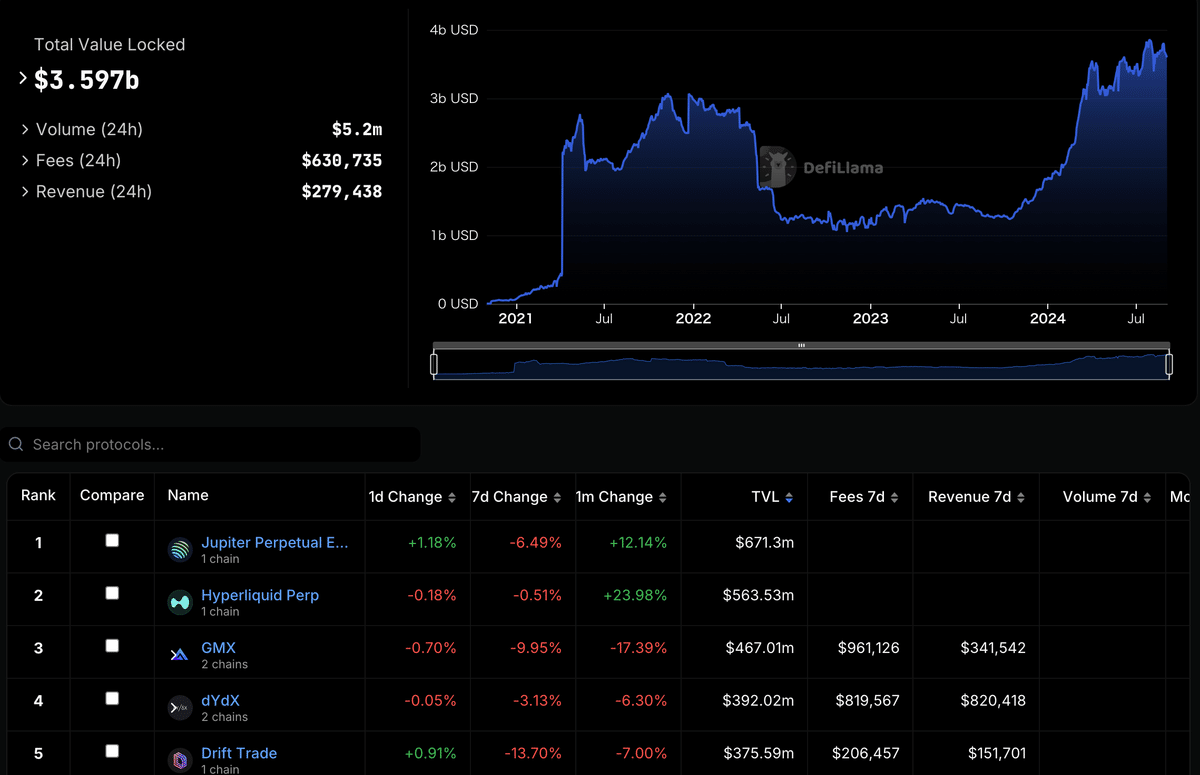The image size is (1200, 775).
Task: Open GMX protocol page
Action: [x=218, y=648]
